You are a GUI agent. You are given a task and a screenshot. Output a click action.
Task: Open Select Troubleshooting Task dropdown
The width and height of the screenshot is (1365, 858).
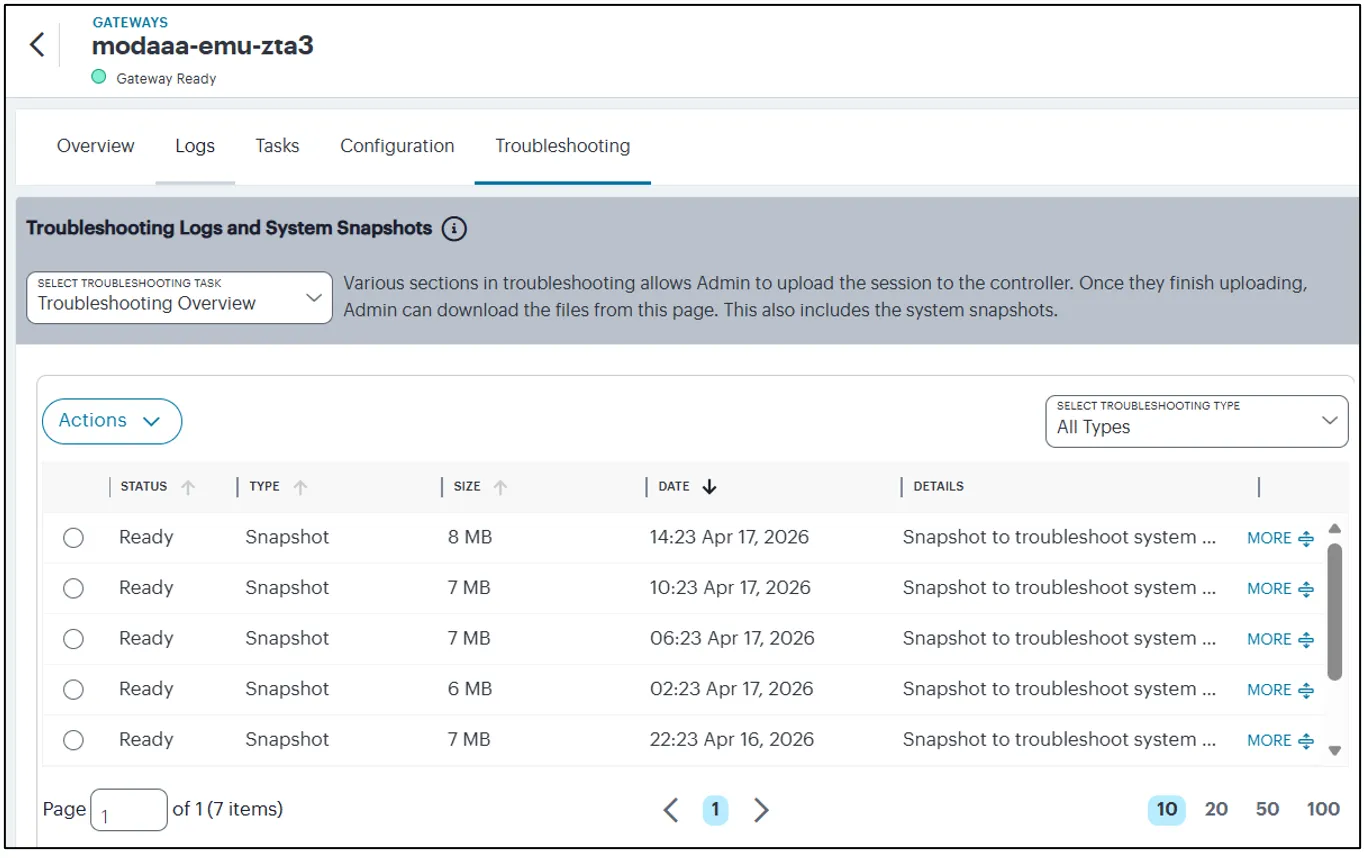(179, 297)
